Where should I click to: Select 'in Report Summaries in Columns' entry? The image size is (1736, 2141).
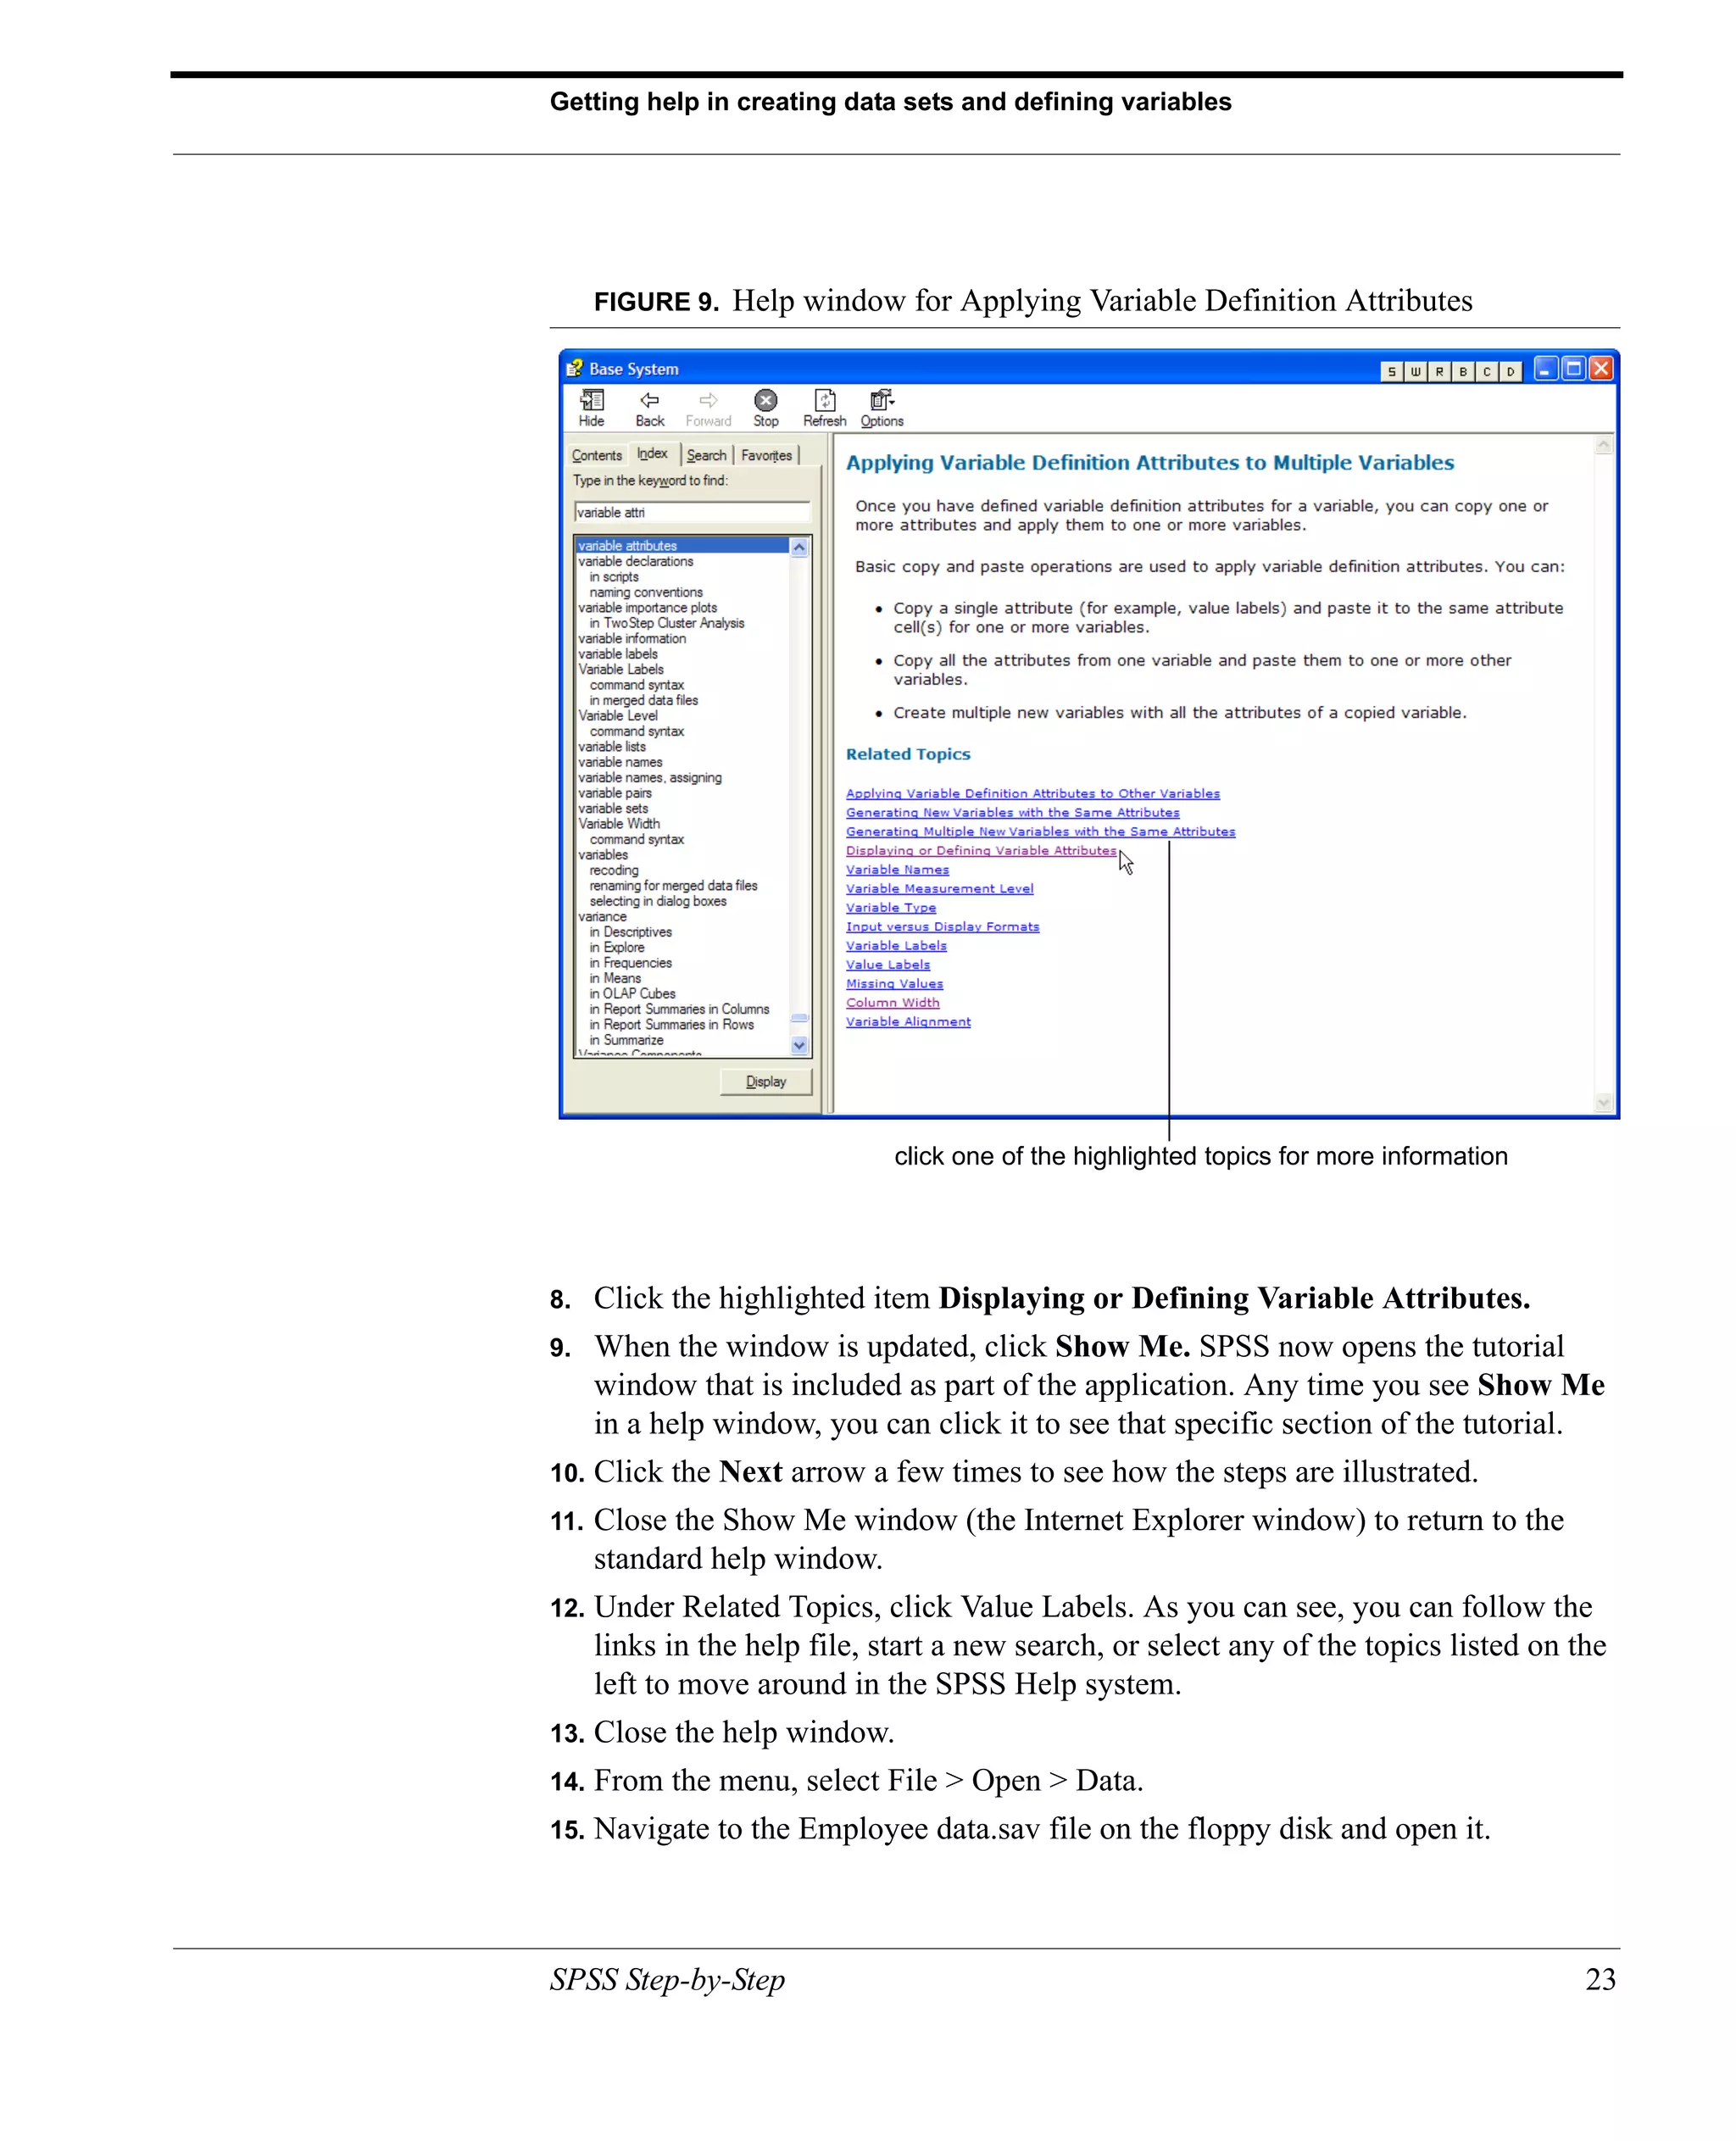[680, 1009]
